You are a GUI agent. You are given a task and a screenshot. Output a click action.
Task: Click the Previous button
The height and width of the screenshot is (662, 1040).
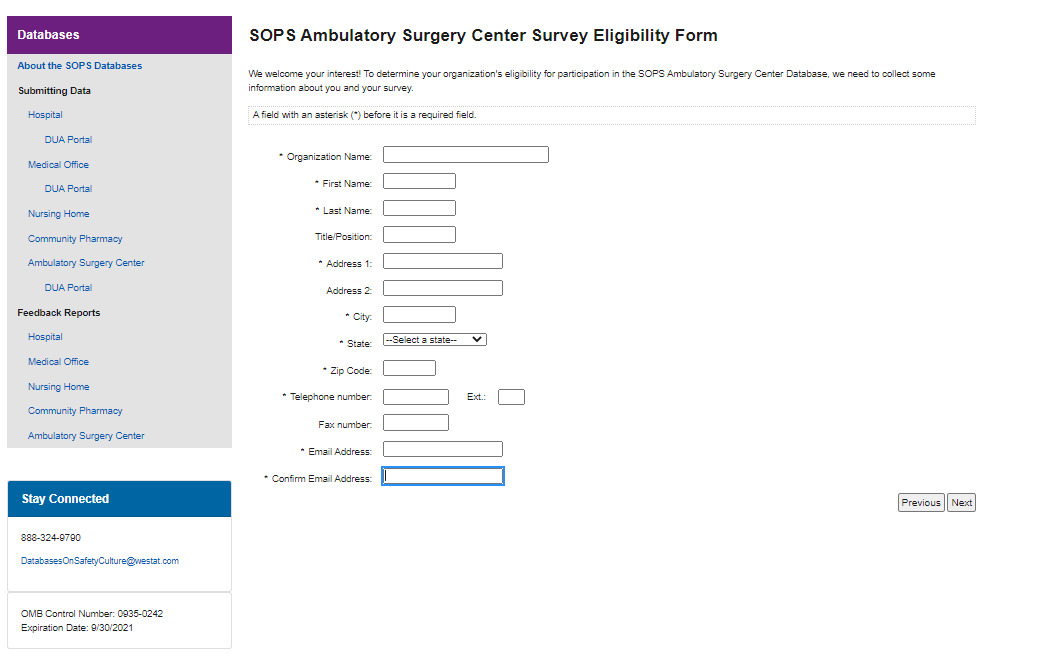click(x=920, y=503)
